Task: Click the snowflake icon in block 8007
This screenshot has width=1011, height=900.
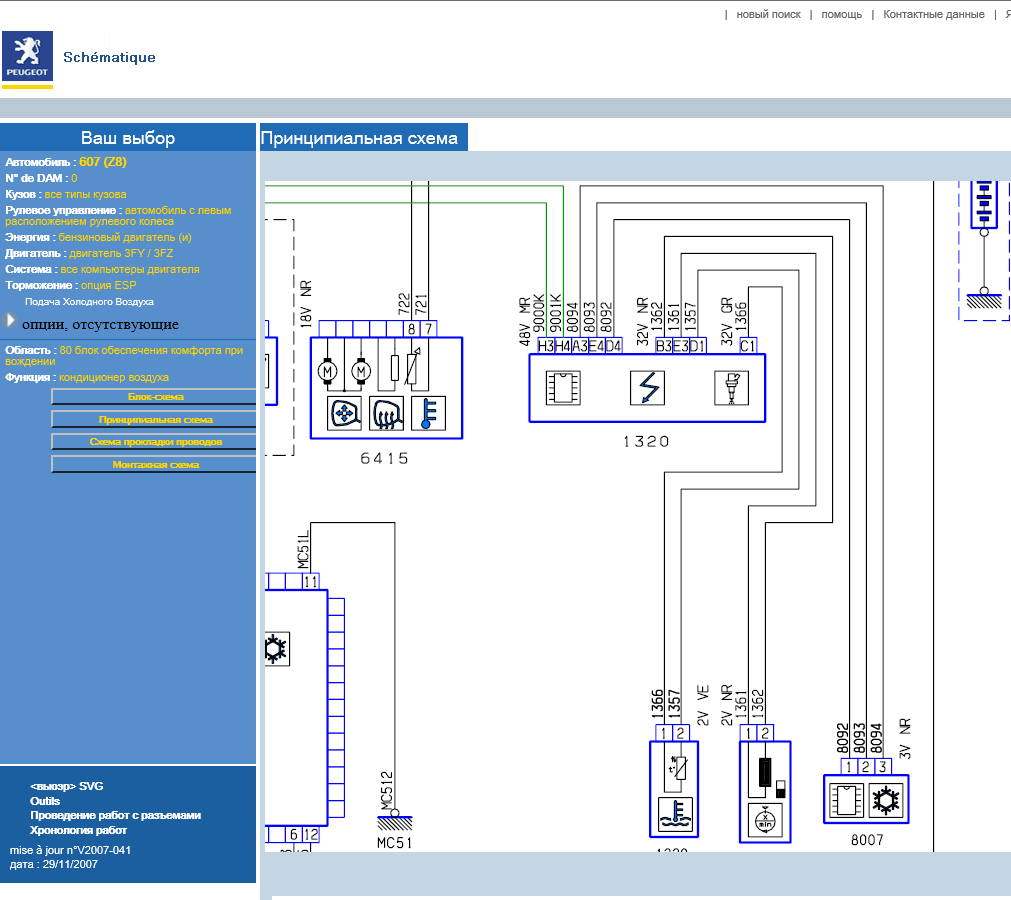Action: 885,799
